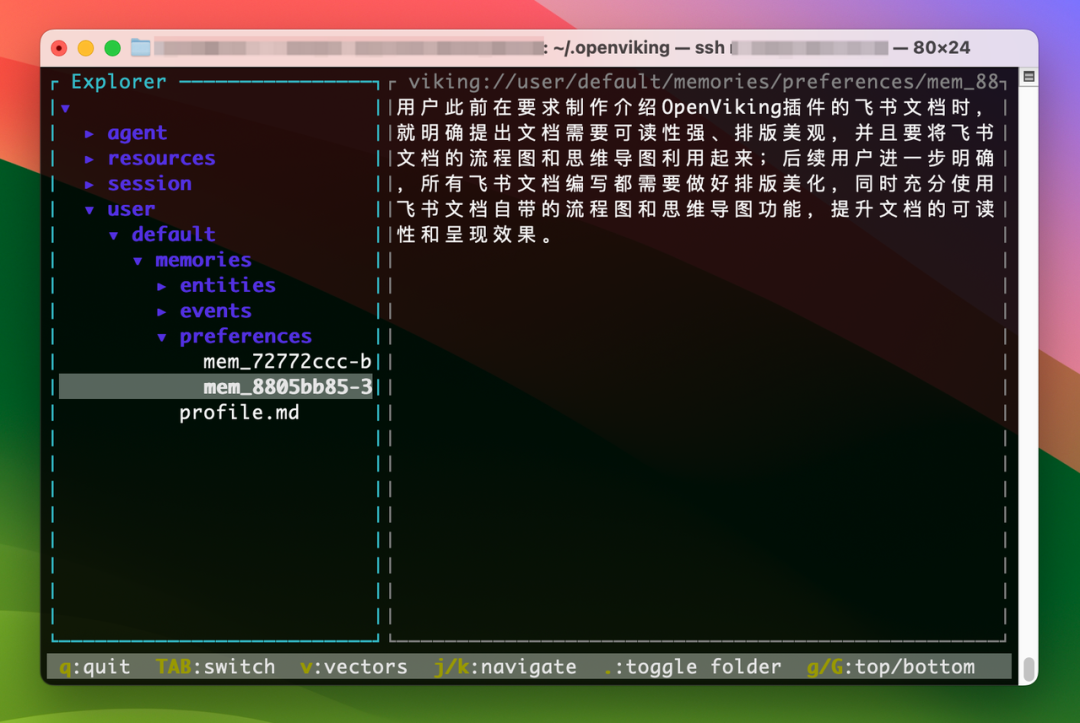Collapse the preferences folder arrow
Viewport: 1080px width, 723px height.
(x=162, y=337)
